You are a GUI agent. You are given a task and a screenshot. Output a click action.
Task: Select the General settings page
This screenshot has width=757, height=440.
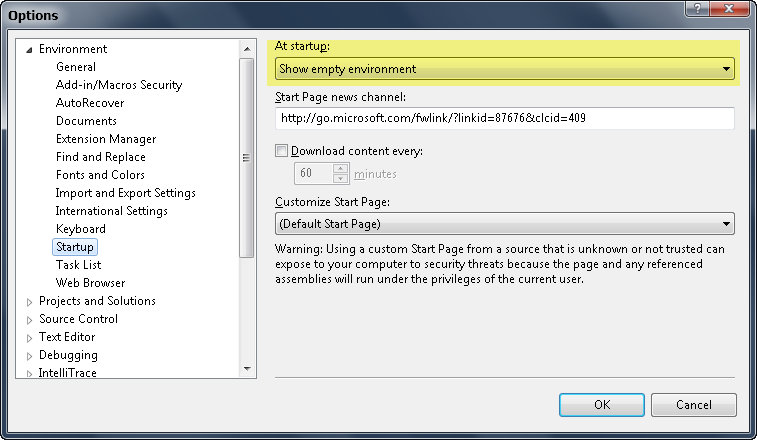pos(76,67)
